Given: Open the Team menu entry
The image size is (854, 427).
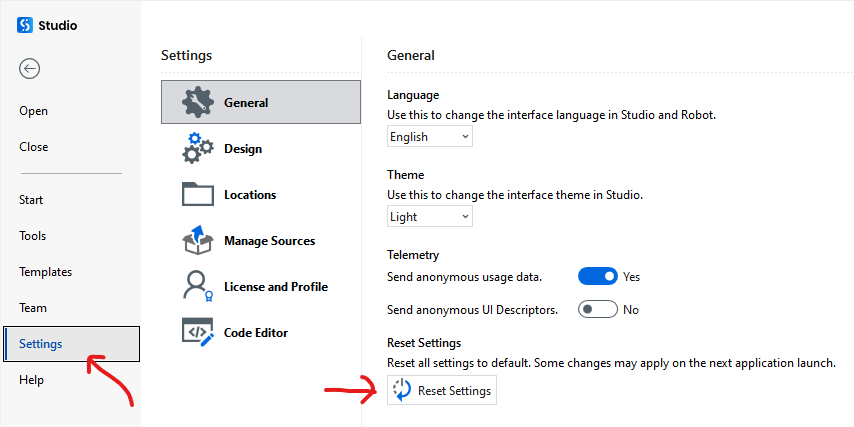Looking at the screenshot, I should point(33,308).
